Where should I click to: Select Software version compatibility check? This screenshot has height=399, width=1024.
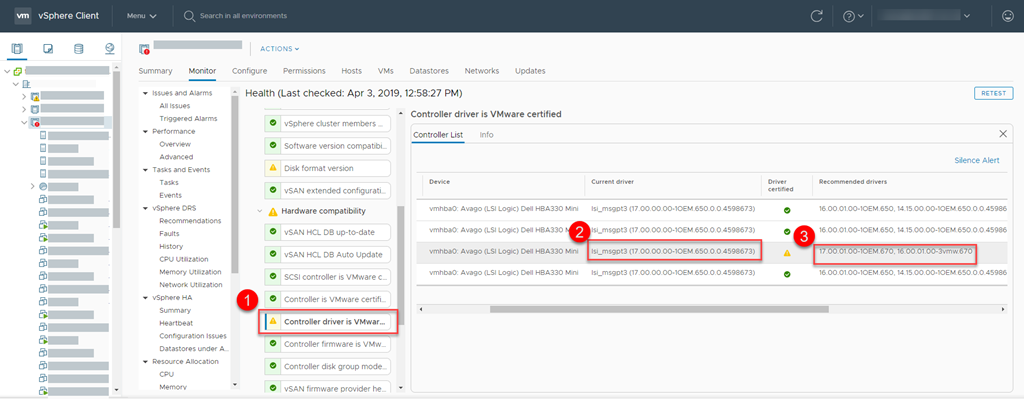[327, 146]
